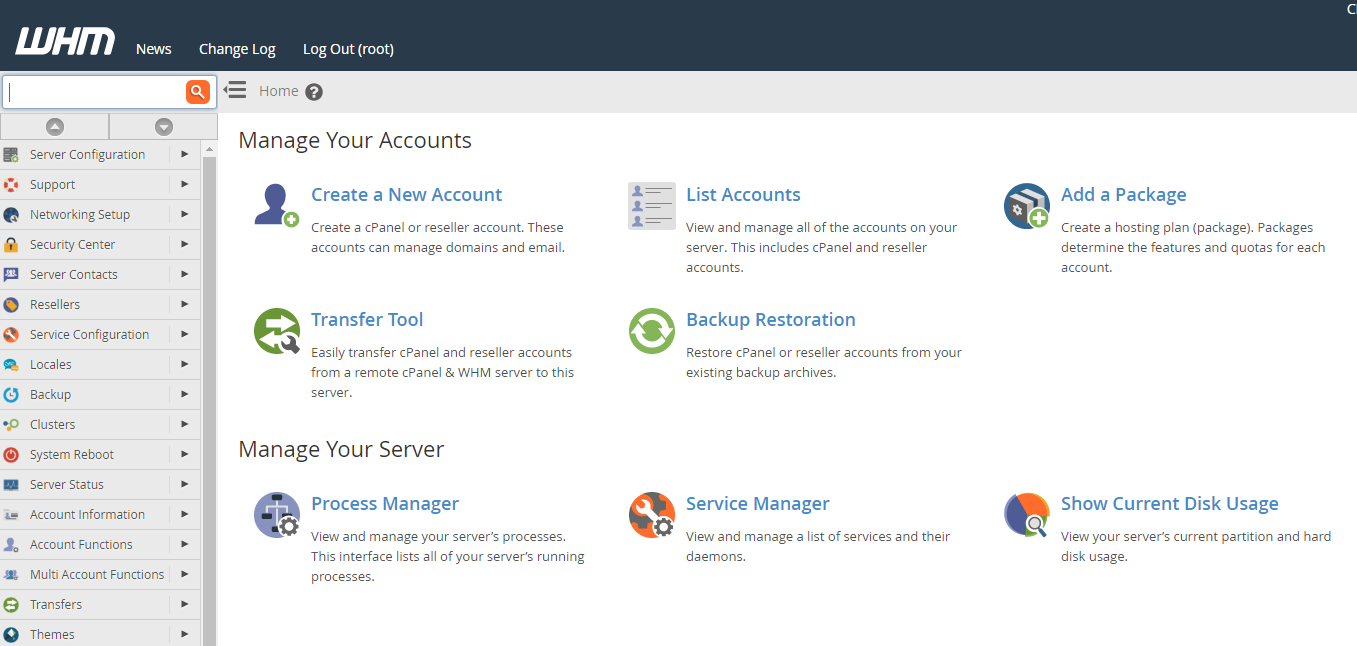Click the Resellers sidebar icon

pyautogui.click(x=11, y=305)
